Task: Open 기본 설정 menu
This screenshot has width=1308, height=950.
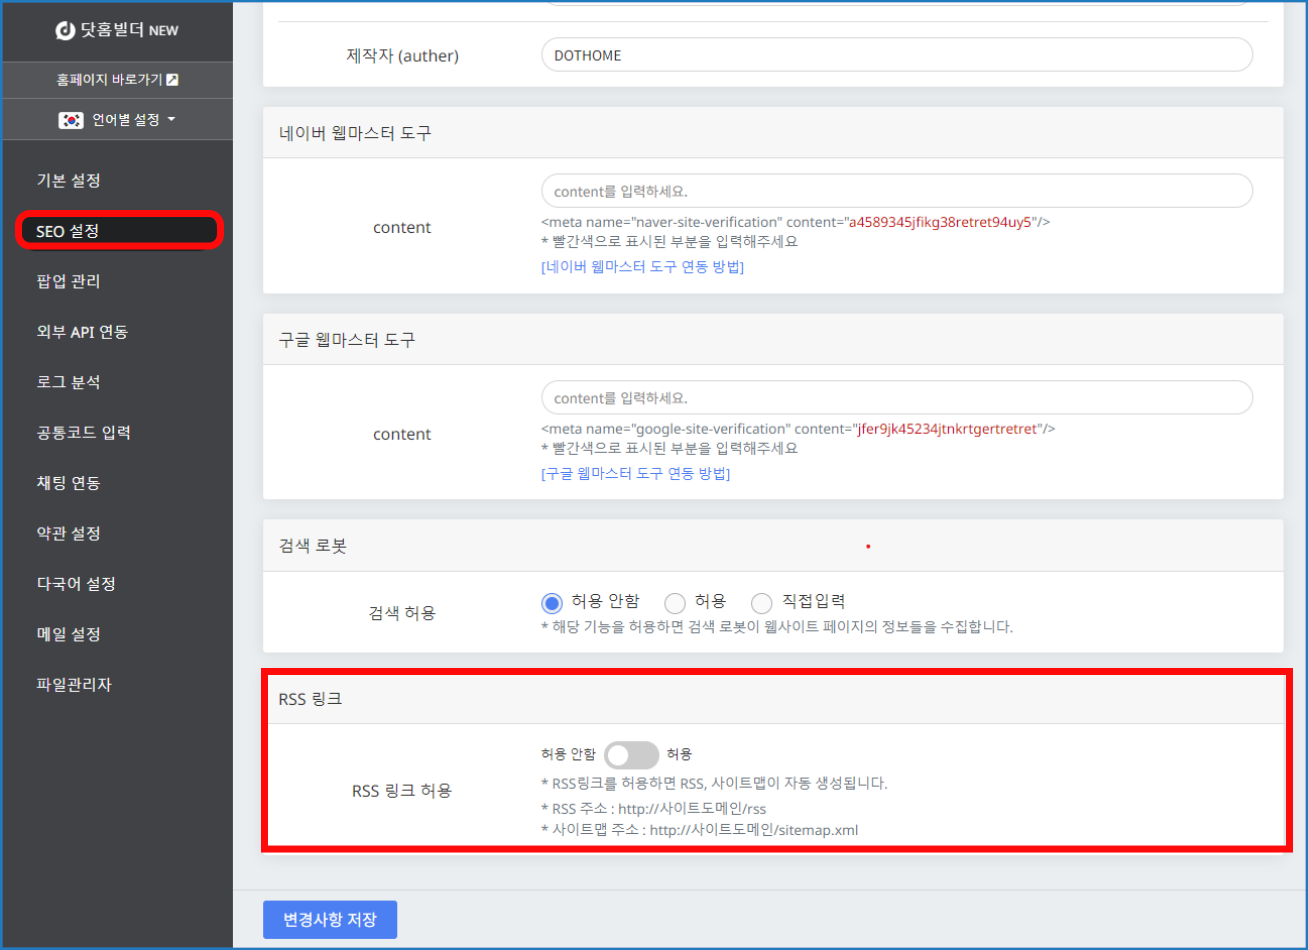Action: (x=68, y=181)
